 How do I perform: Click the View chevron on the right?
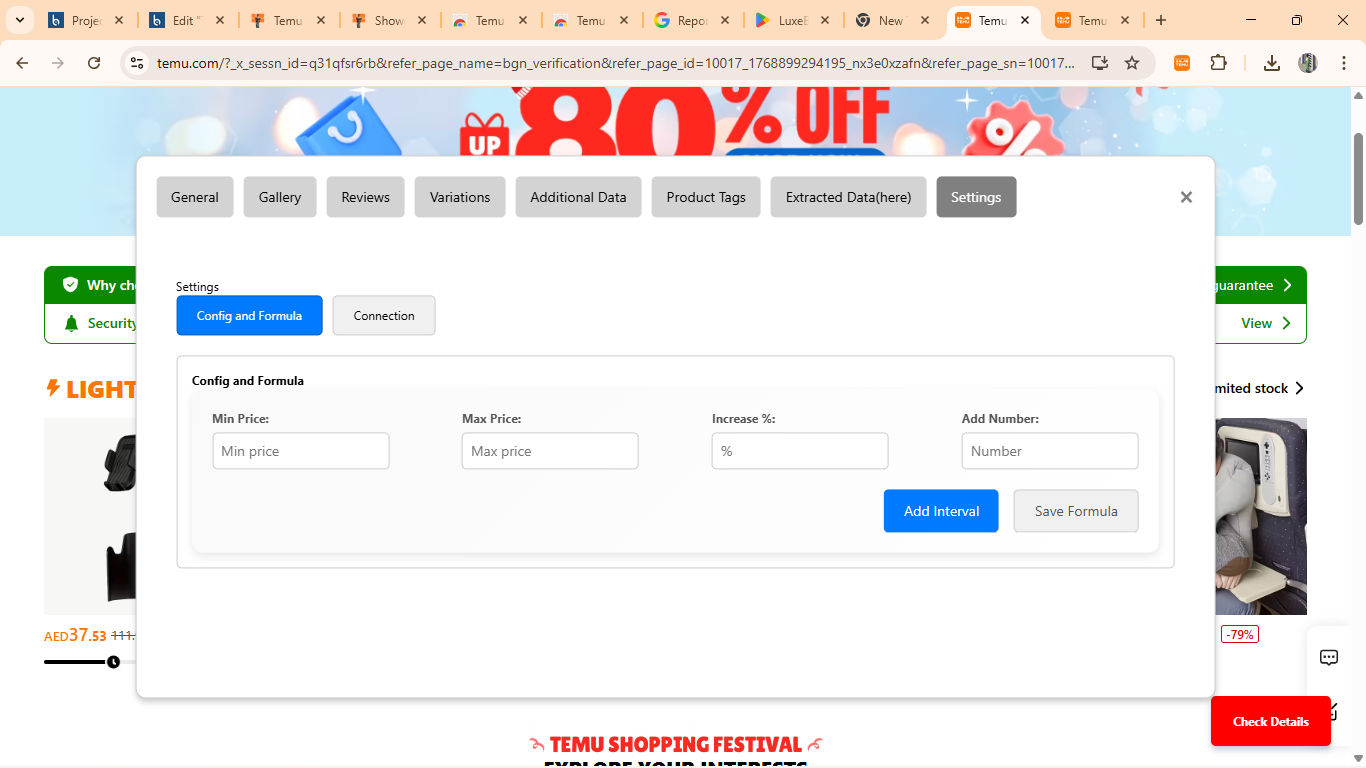[1289, 323]
